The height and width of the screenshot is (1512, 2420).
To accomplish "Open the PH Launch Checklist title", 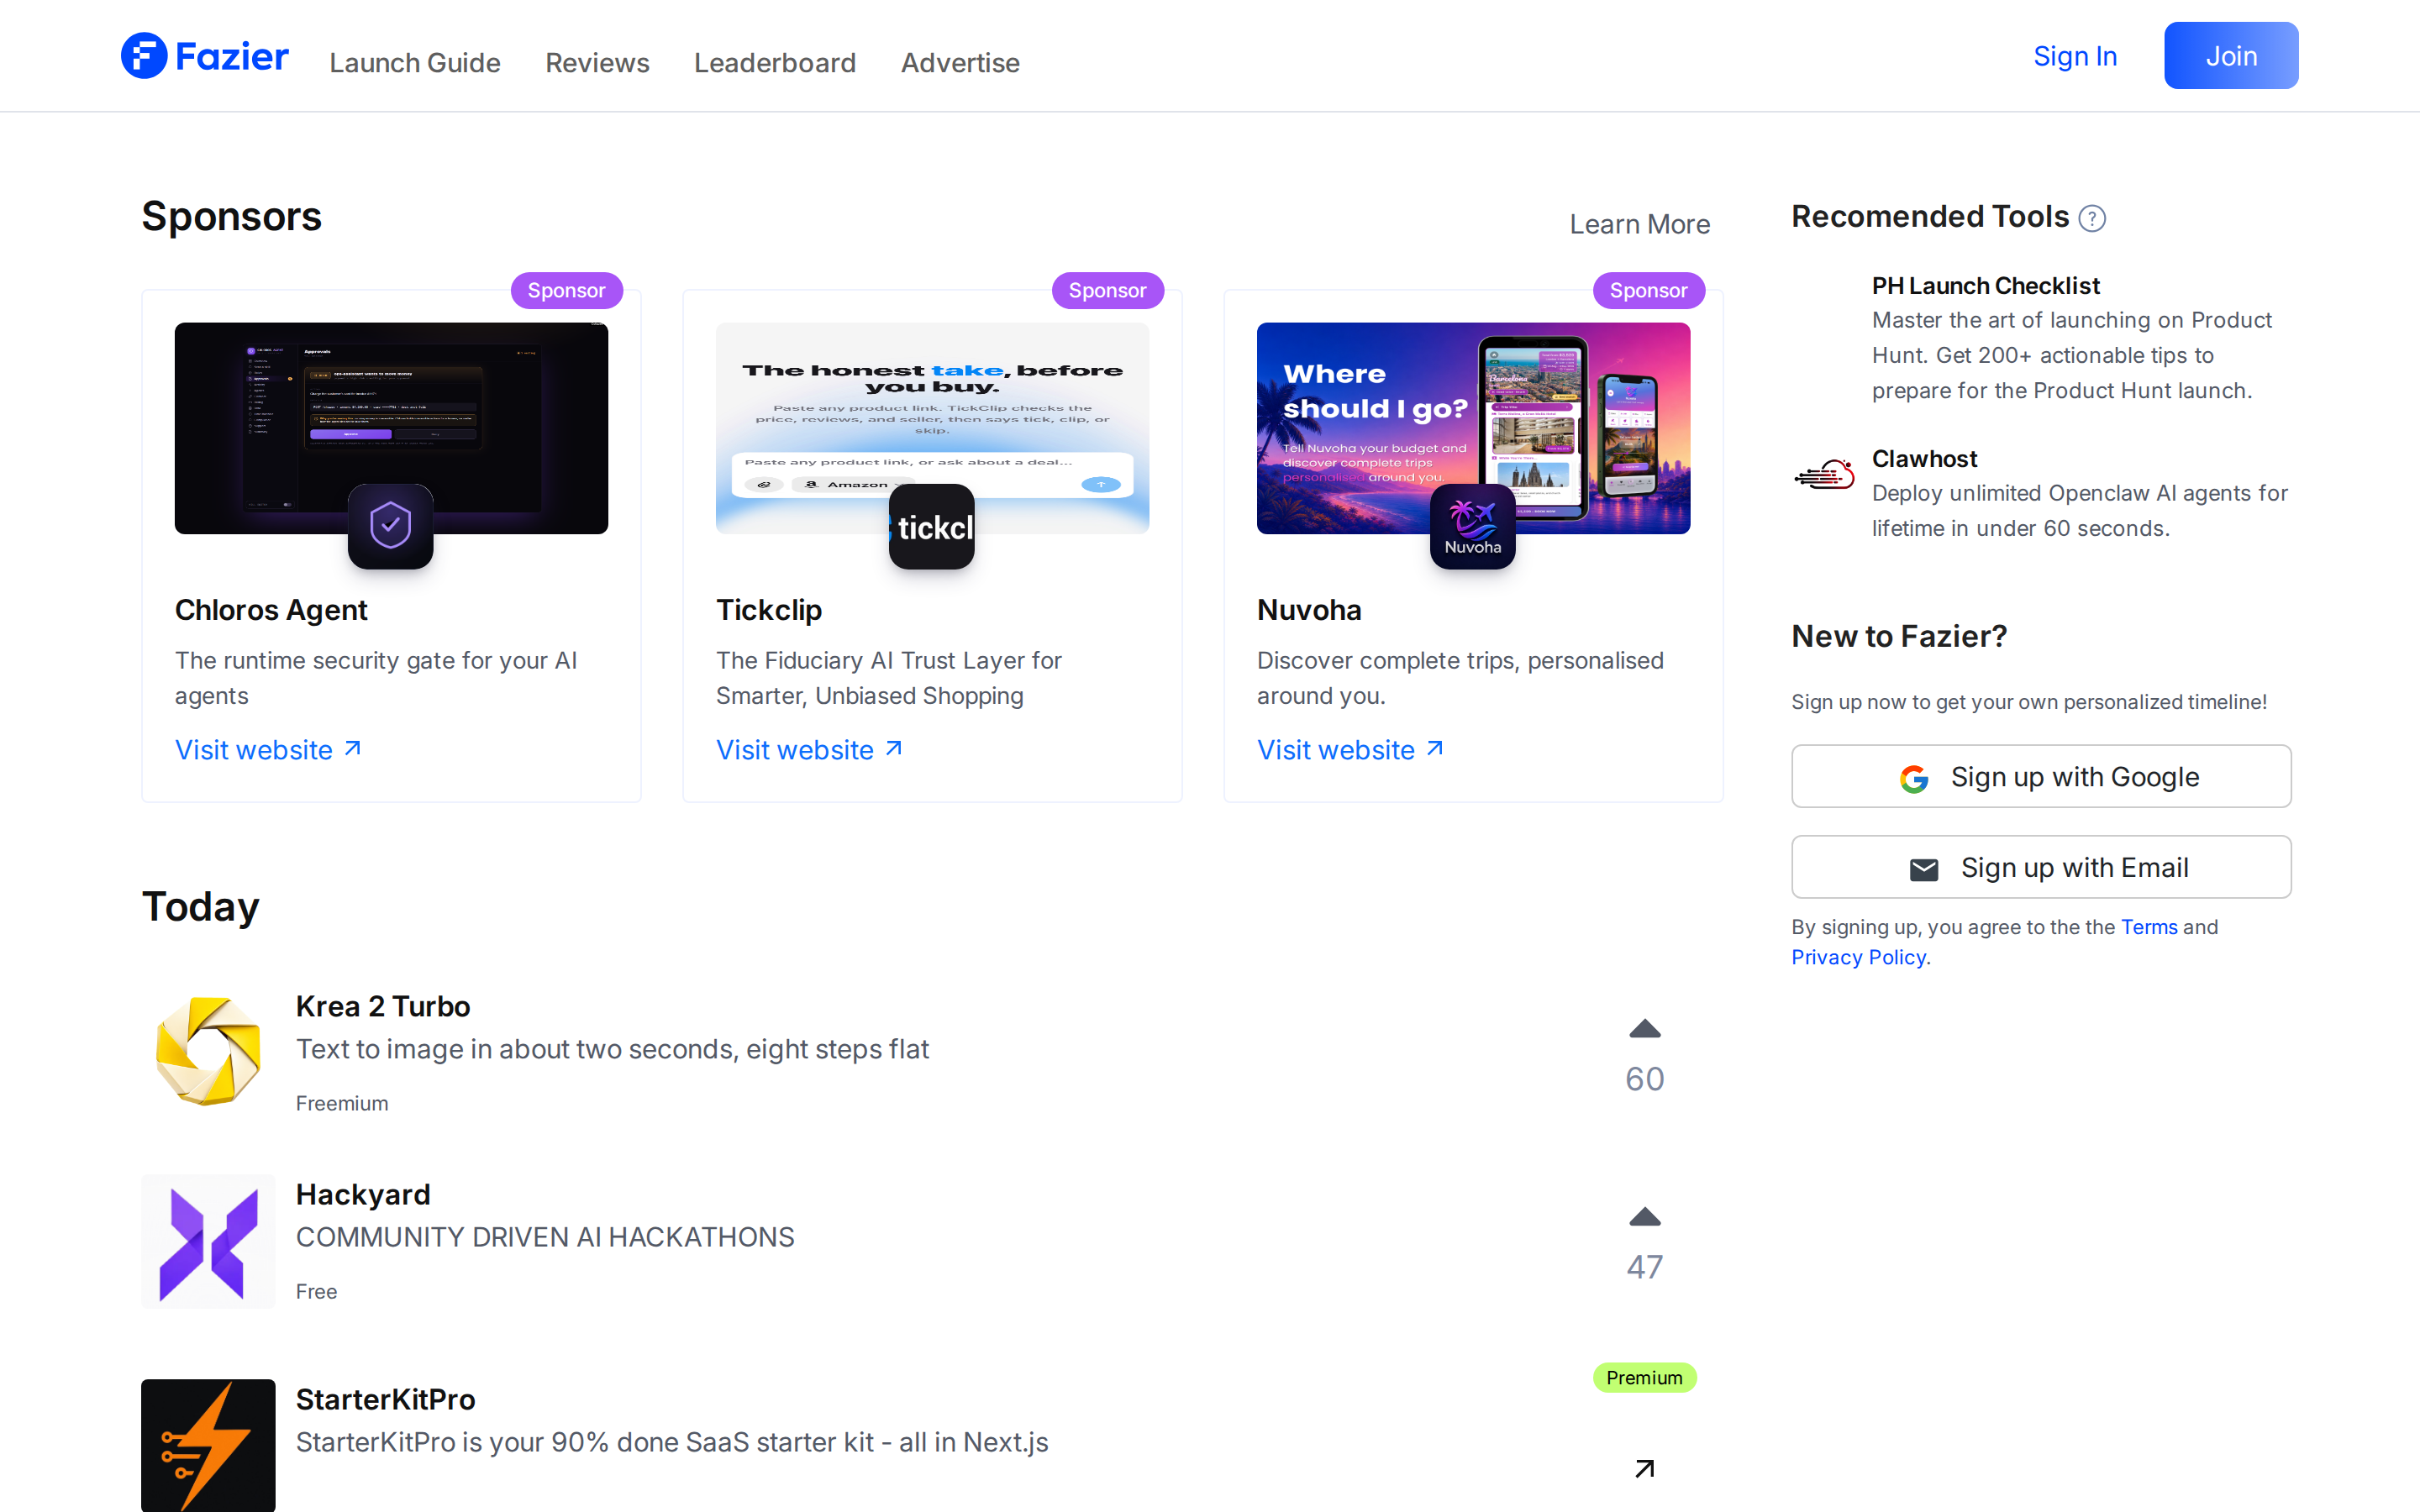I will pyautogui.click(x=1985, y=286).
